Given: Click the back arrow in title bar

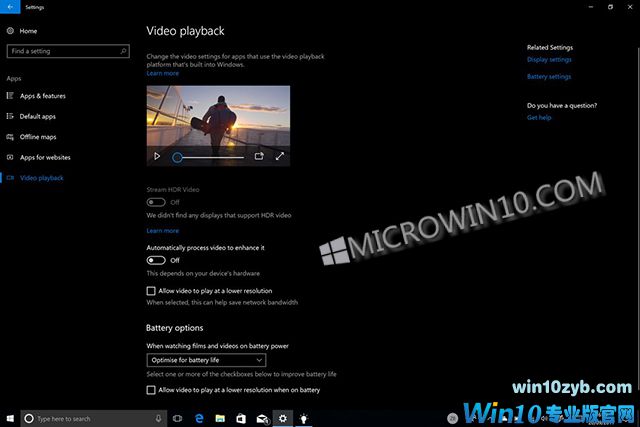Looking at the screenshot, I should (9, 6).
